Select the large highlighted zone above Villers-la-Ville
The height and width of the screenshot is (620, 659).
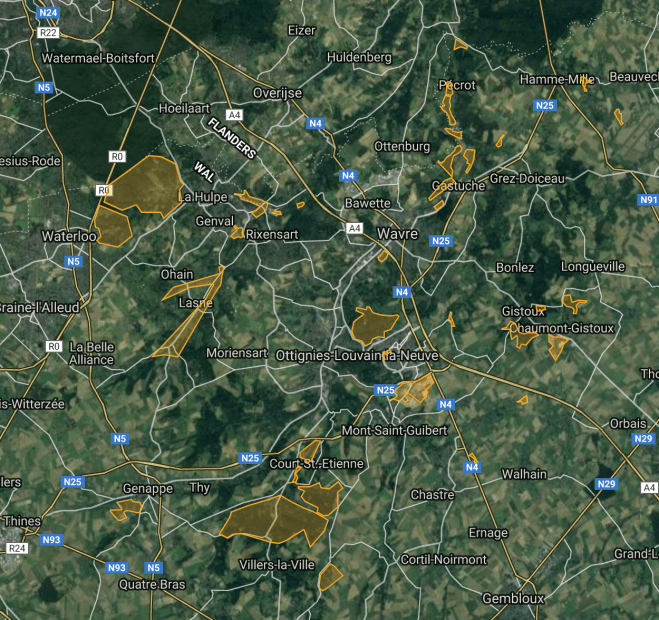point(275,517)
